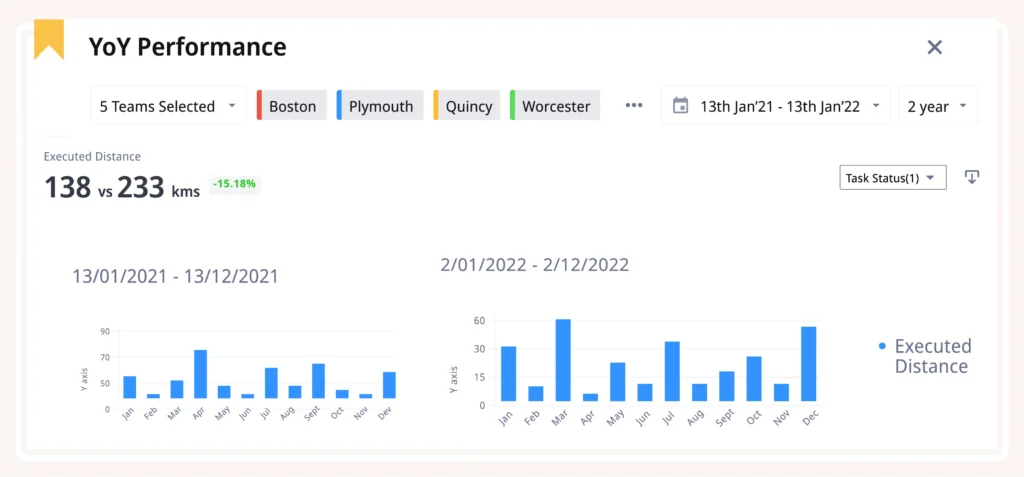Click the download chart icon
The image size is (1024, 477).
(971, 177)
